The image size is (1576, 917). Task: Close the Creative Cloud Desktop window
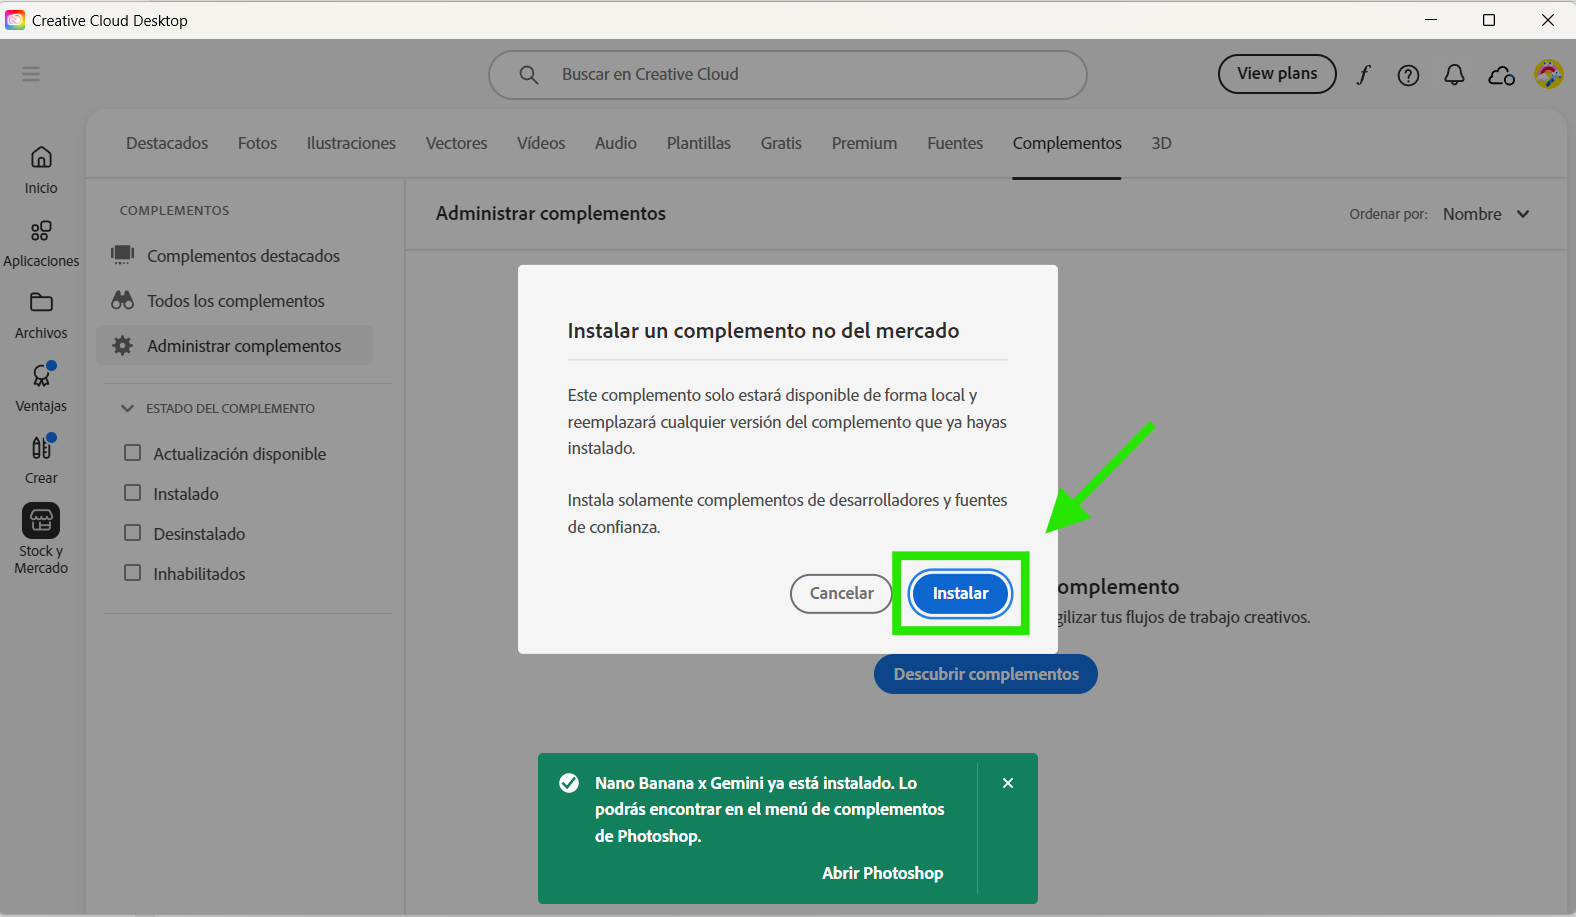tap(1547, 20)
